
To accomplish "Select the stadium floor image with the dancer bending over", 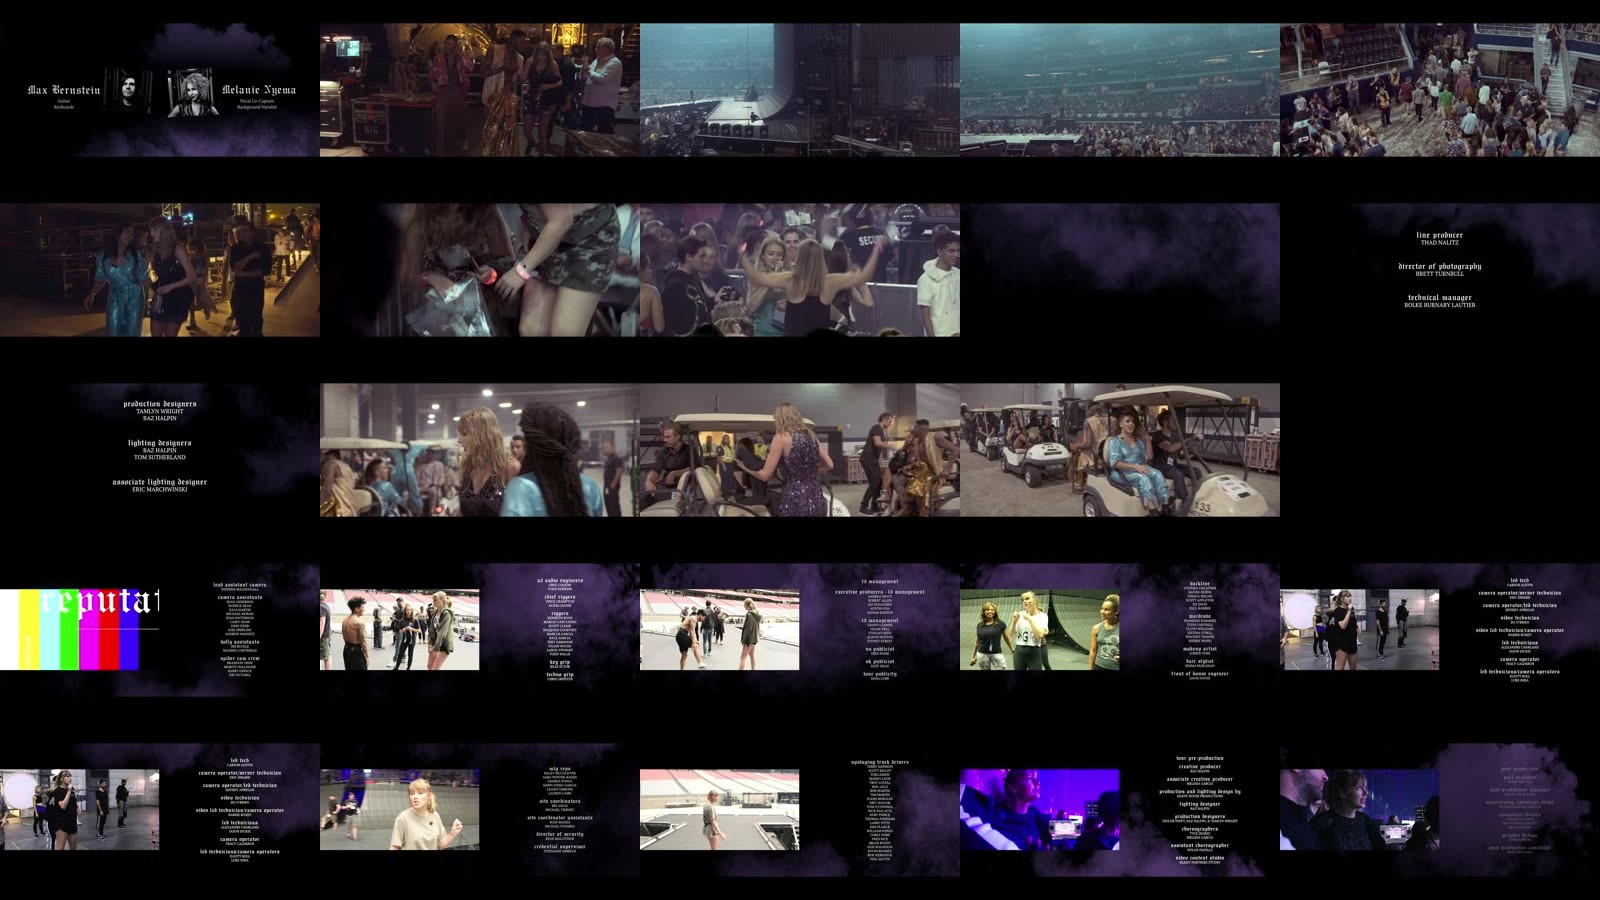I will coord(720,629).
